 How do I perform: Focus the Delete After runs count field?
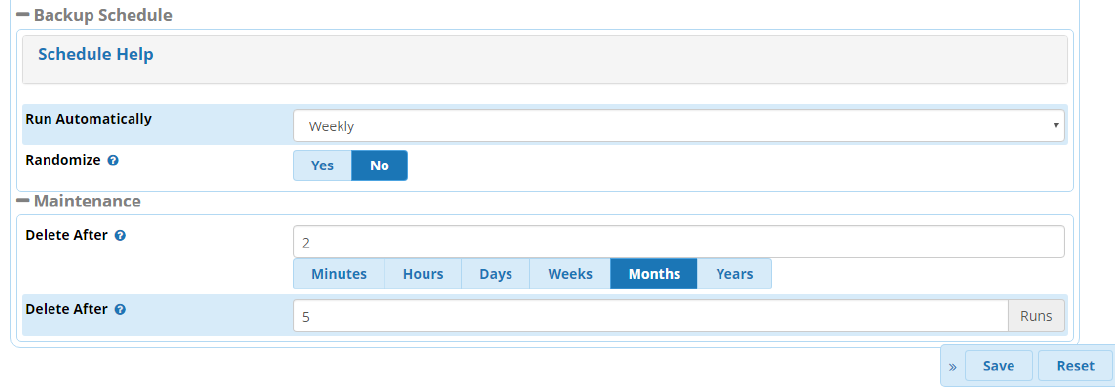(651, 316)
